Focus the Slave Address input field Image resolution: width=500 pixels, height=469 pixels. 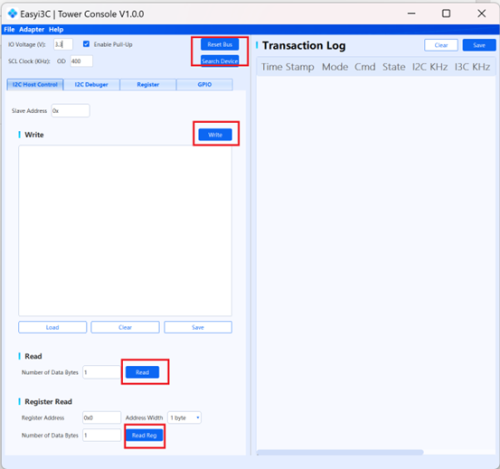coord(70,111)
